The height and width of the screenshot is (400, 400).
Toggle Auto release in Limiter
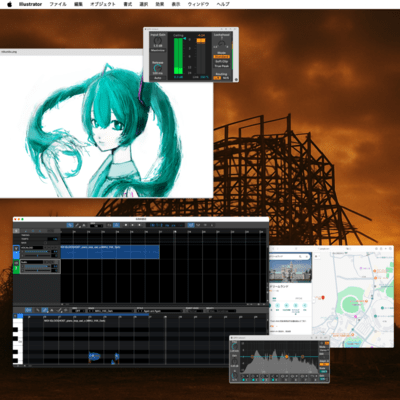[x=158, y=78]
